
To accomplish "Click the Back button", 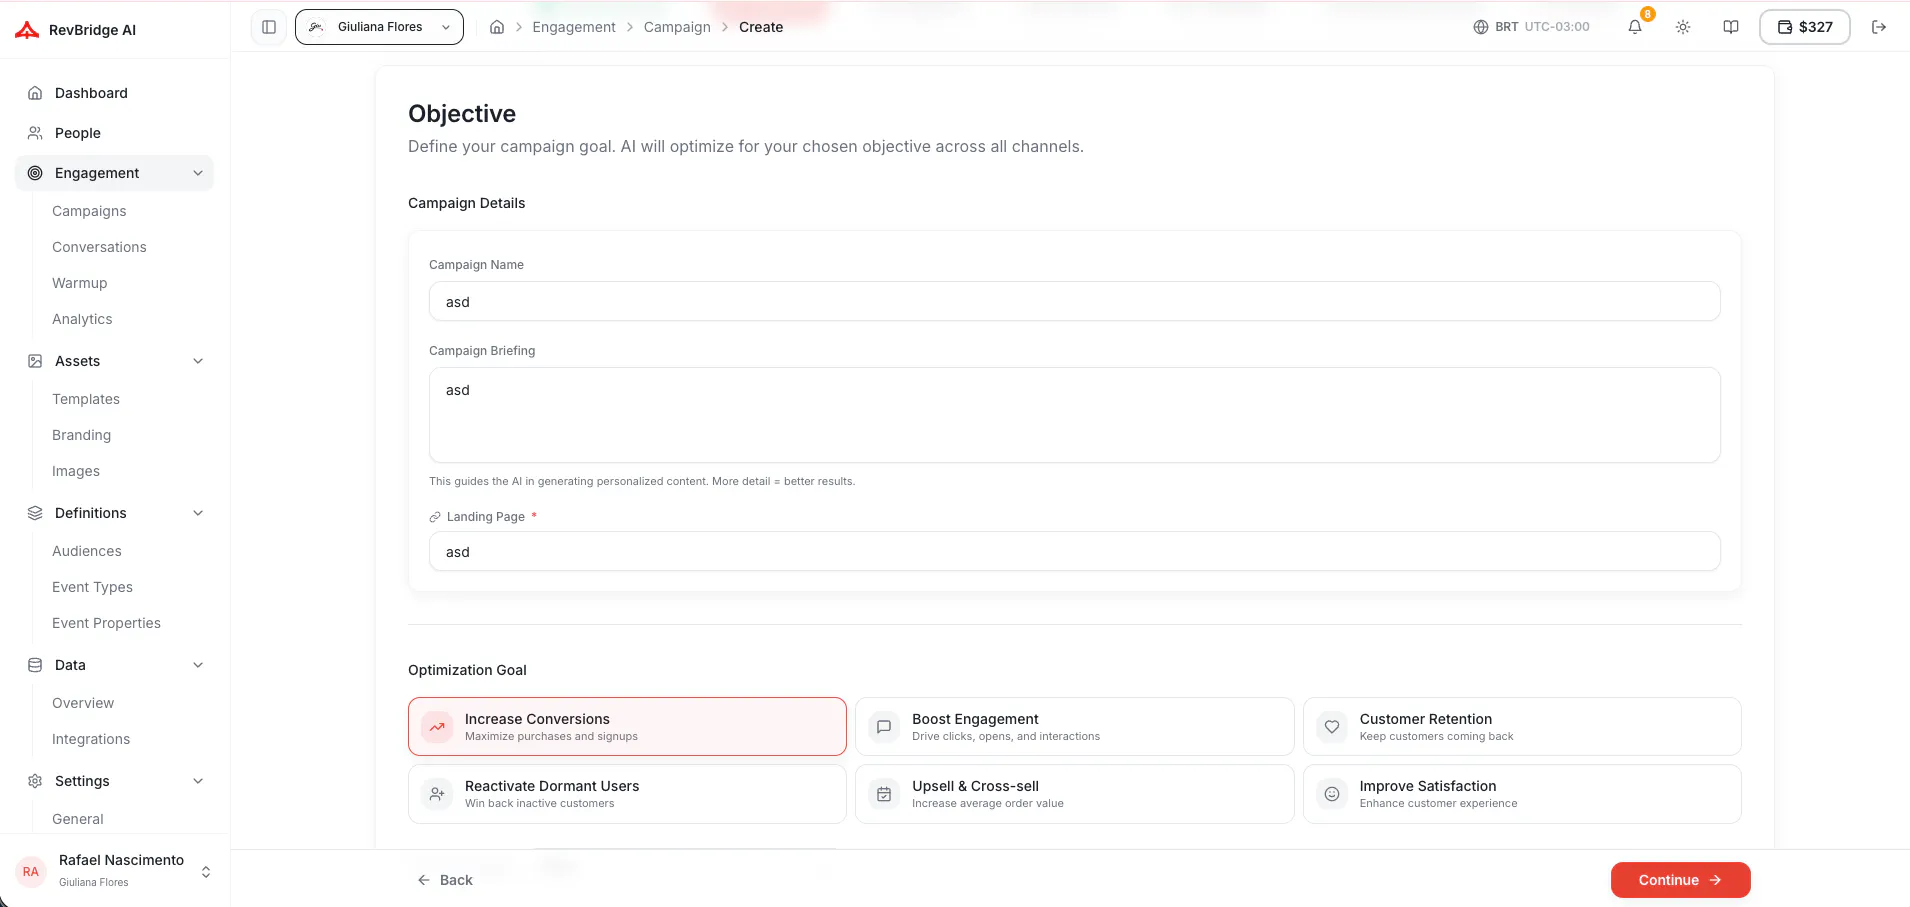I will [445, 880].
